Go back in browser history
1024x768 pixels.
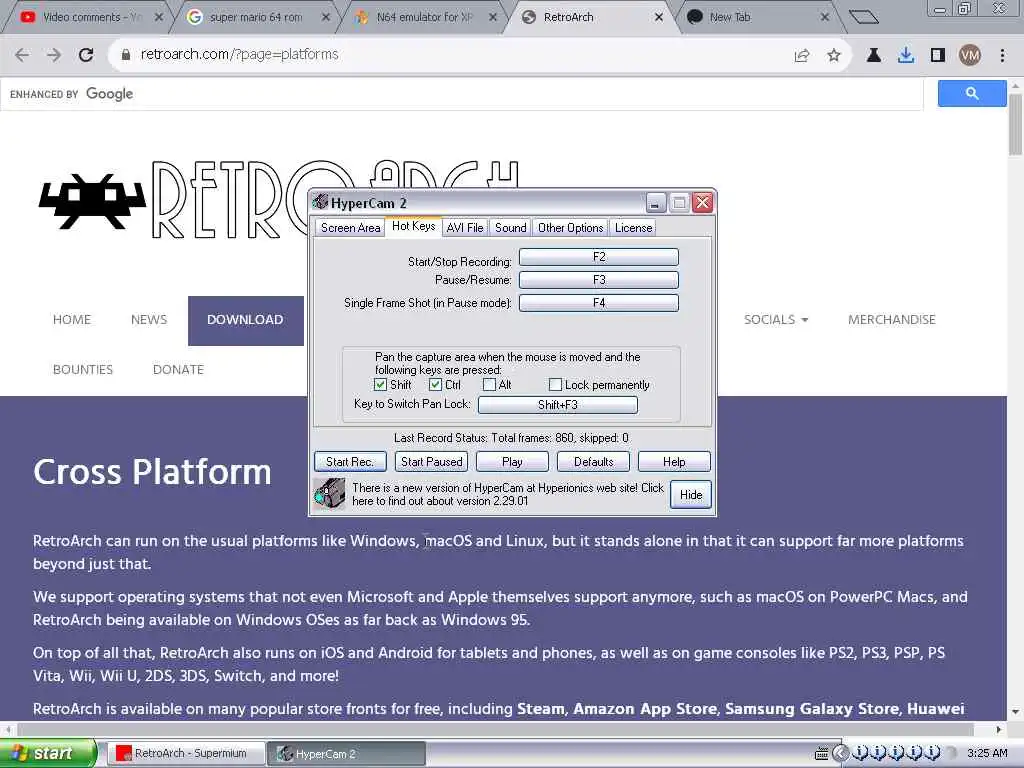pos(22,55)
